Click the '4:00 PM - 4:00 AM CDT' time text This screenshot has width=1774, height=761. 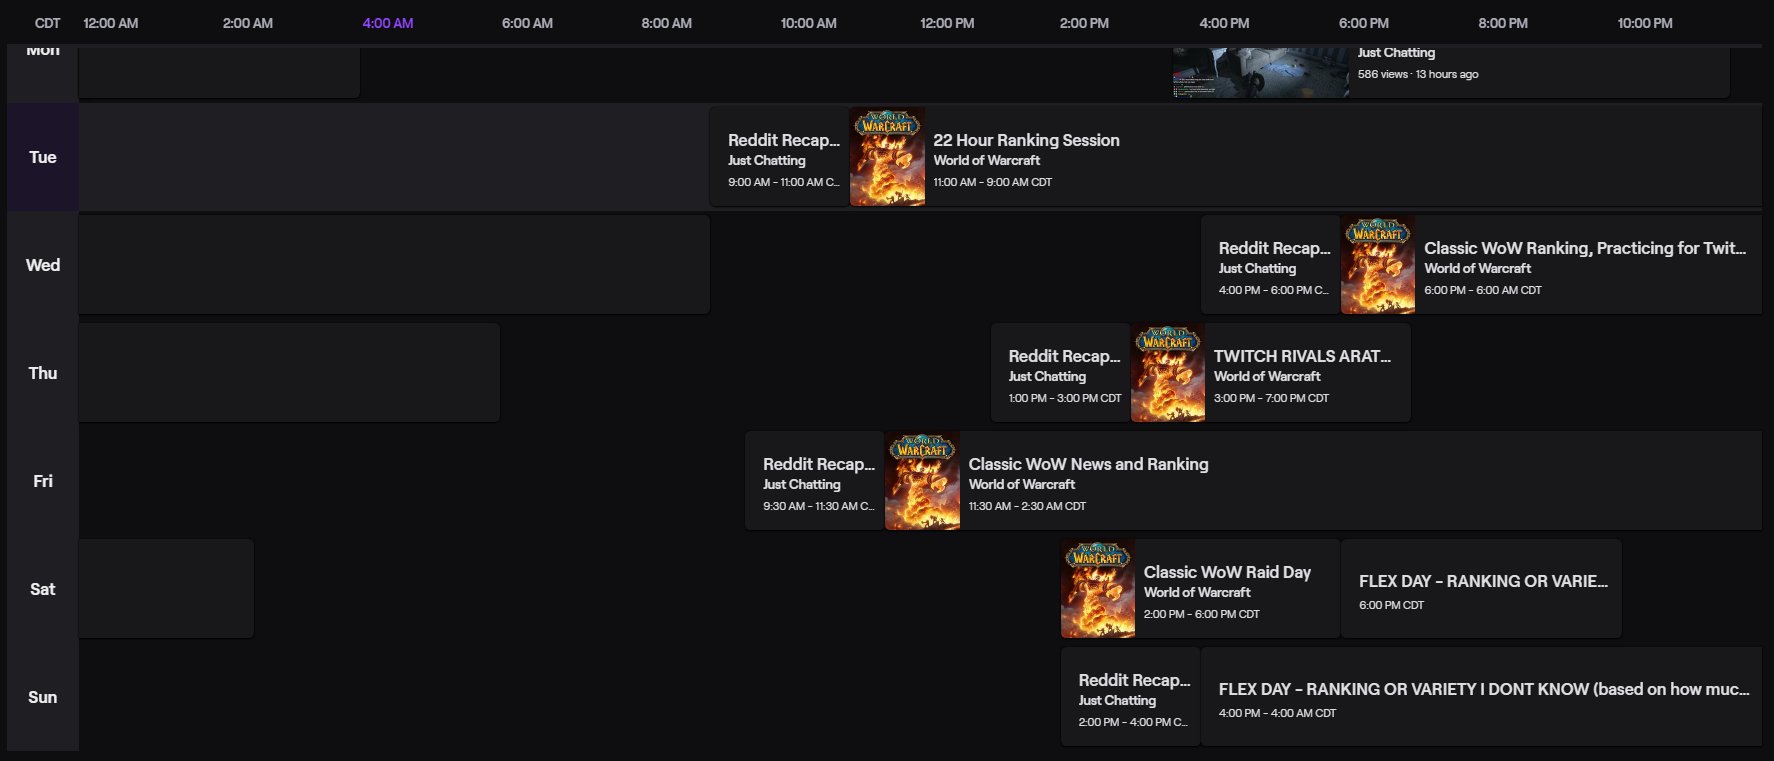coord(1277,713)
